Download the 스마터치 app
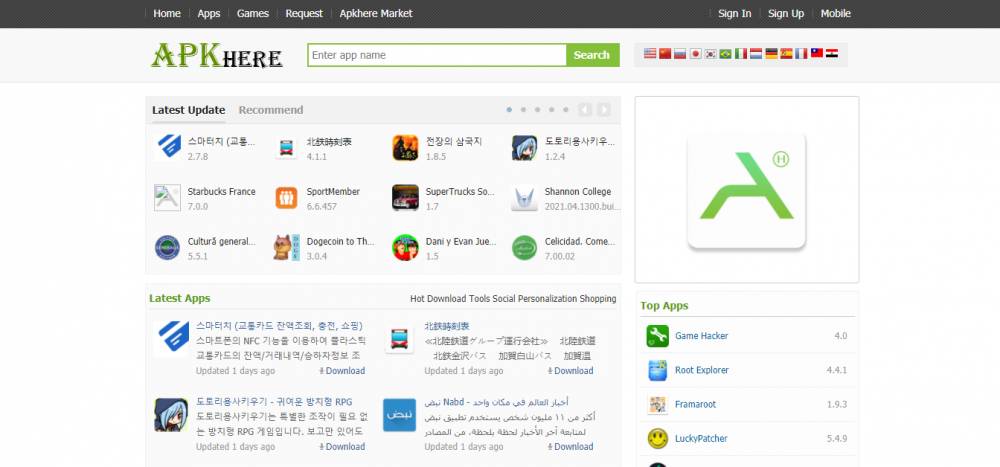This screenshot has height=467, width=1000. pyautogui.click(x=342, y=371)
